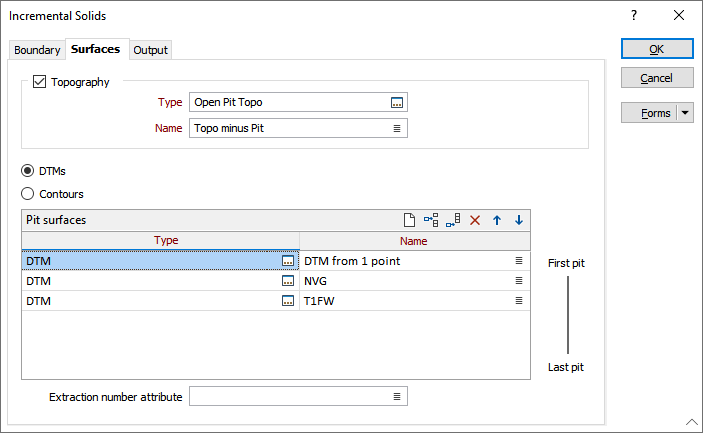Click the T1FW name cell
This screenshot has height=433, width=703.
[405, 301]
